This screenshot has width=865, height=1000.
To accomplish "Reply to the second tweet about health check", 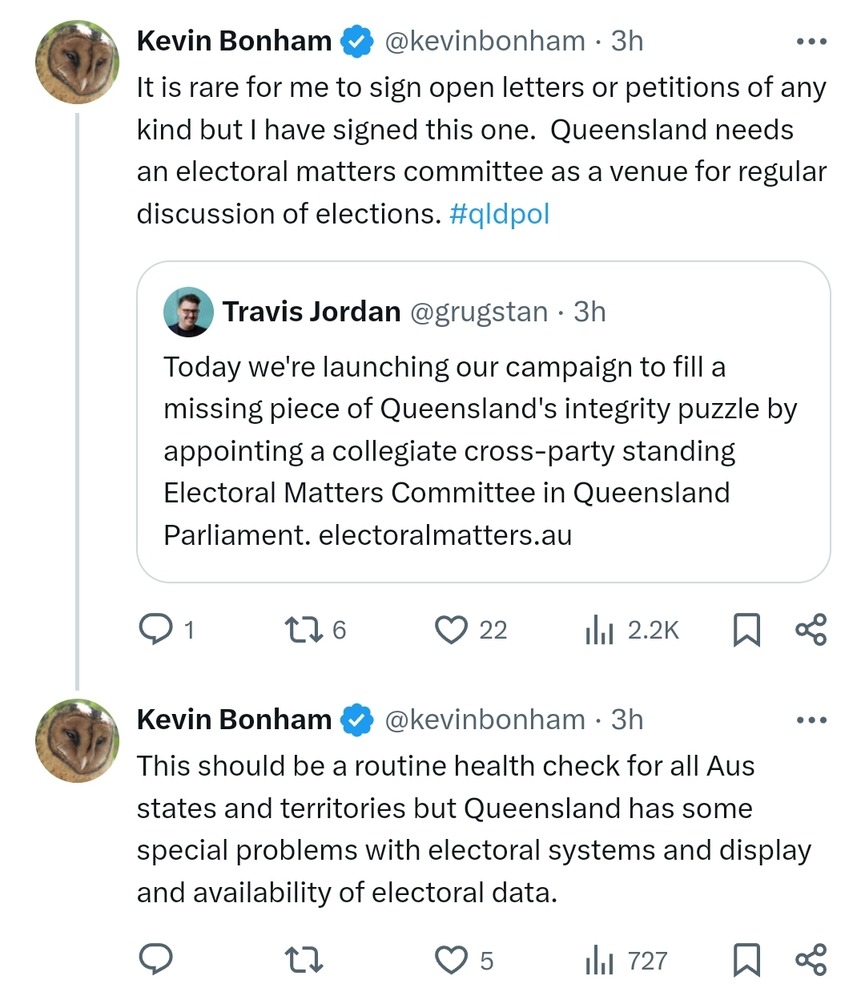I will pyautogui.click(x=155, y=960).
